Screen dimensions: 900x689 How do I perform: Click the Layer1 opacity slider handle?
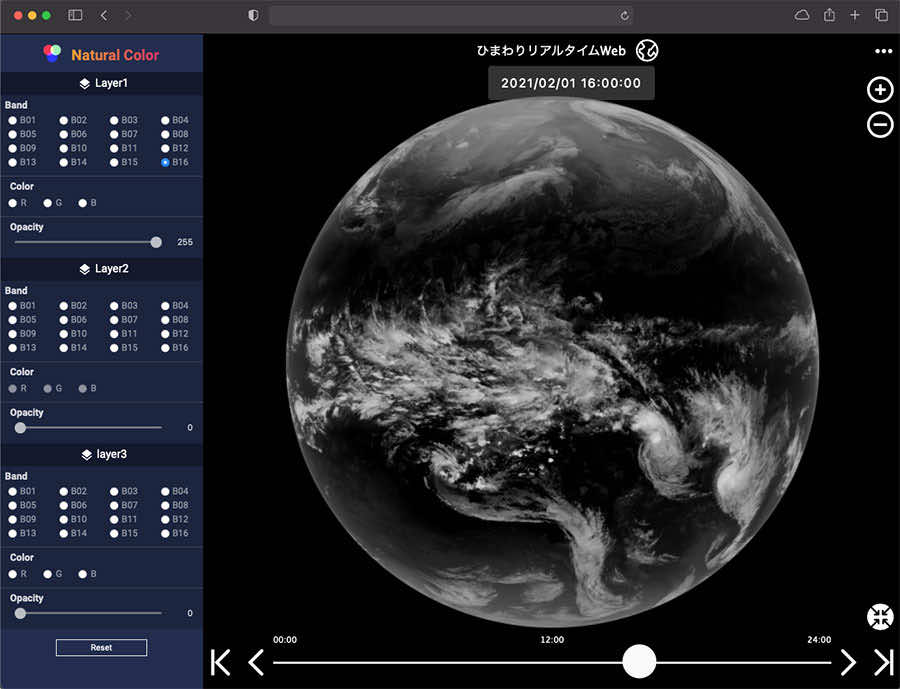(156, 242)
